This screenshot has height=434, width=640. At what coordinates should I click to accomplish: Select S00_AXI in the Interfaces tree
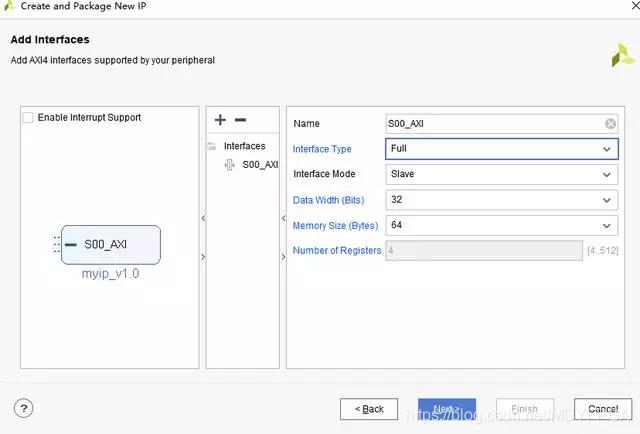(x=260, y=165)
